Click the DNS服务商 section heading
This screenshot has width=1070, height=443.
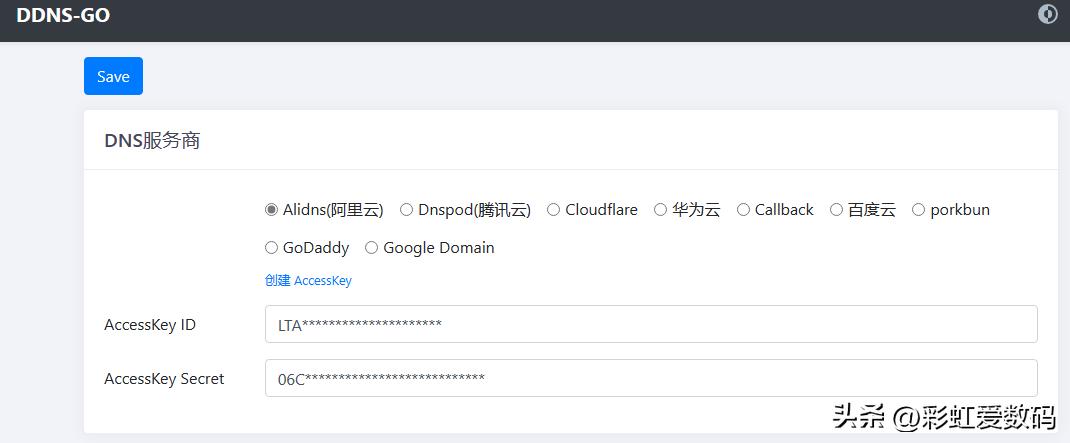pyautogui.click(x=152, y=141)
